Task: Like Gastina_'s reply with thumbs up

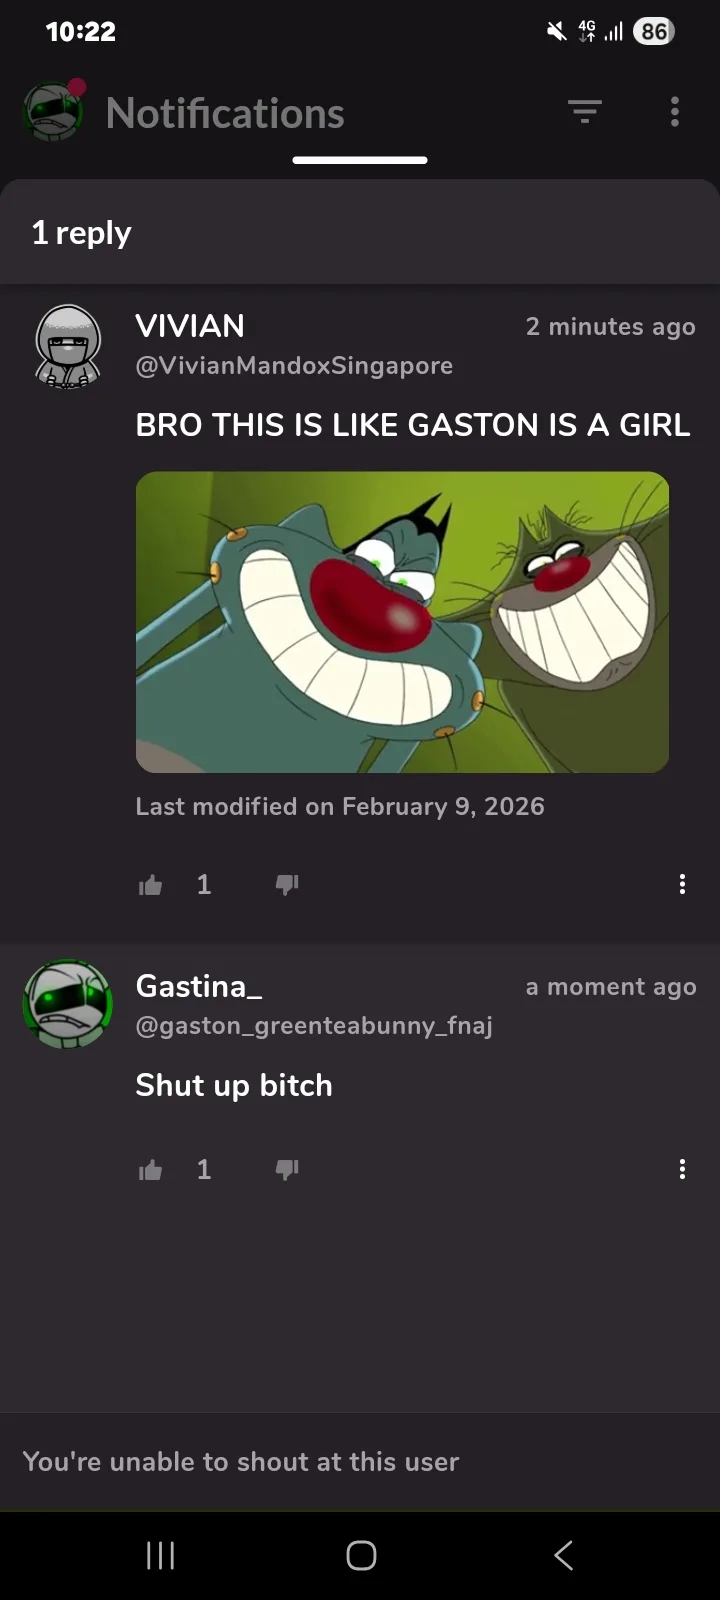Action: pyautogui.click(x=151, y=1170)
